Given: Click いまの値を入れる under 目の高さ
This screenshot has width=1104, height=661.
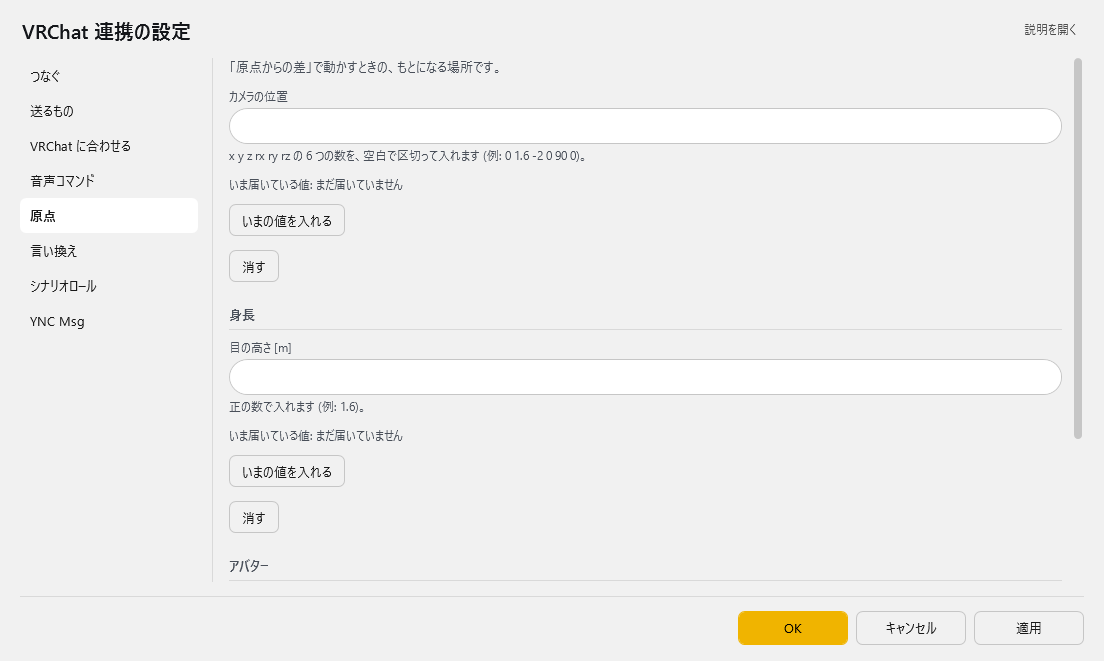Looking at the screenshot, I should (x=287, y=472).
